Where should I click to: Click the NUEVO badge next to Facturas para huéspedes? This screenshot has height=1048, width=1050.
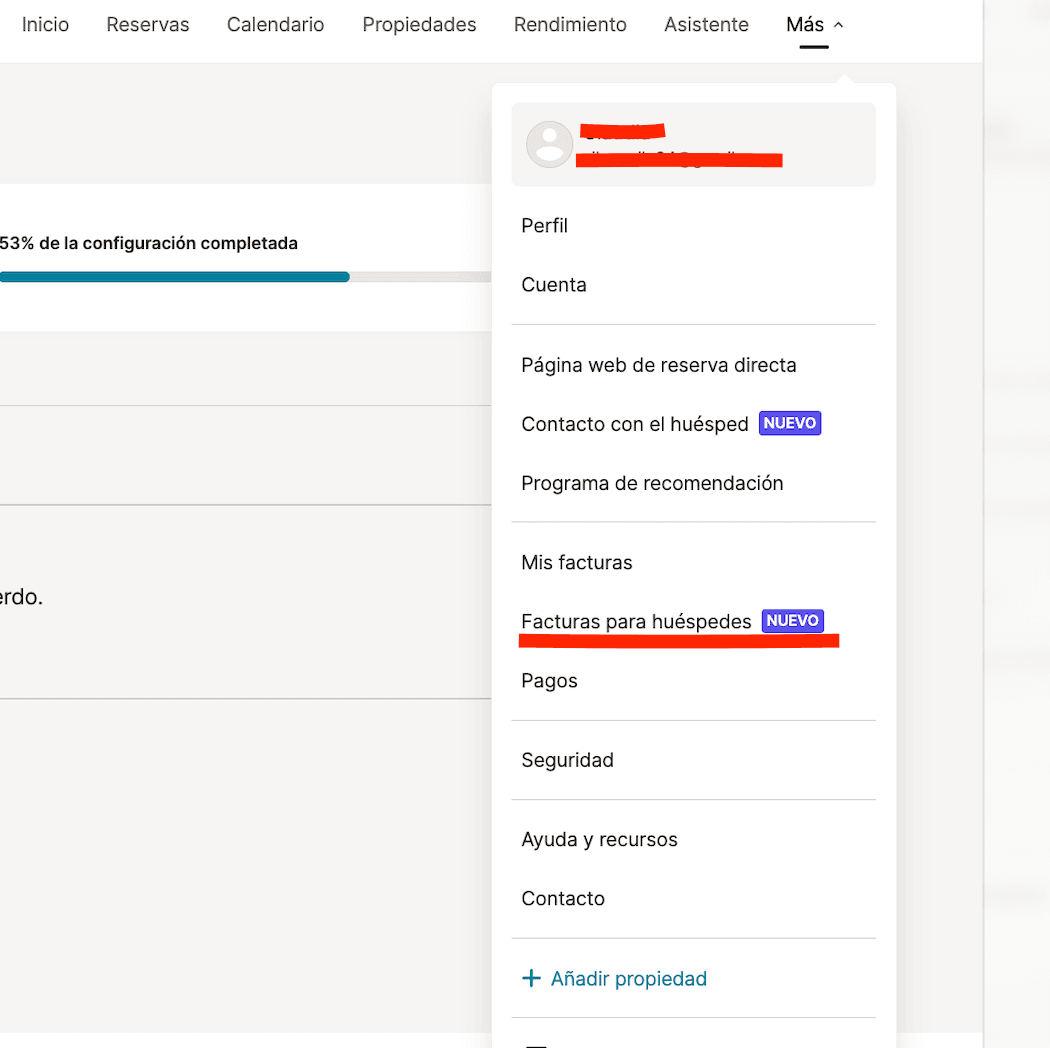(792, 621)
